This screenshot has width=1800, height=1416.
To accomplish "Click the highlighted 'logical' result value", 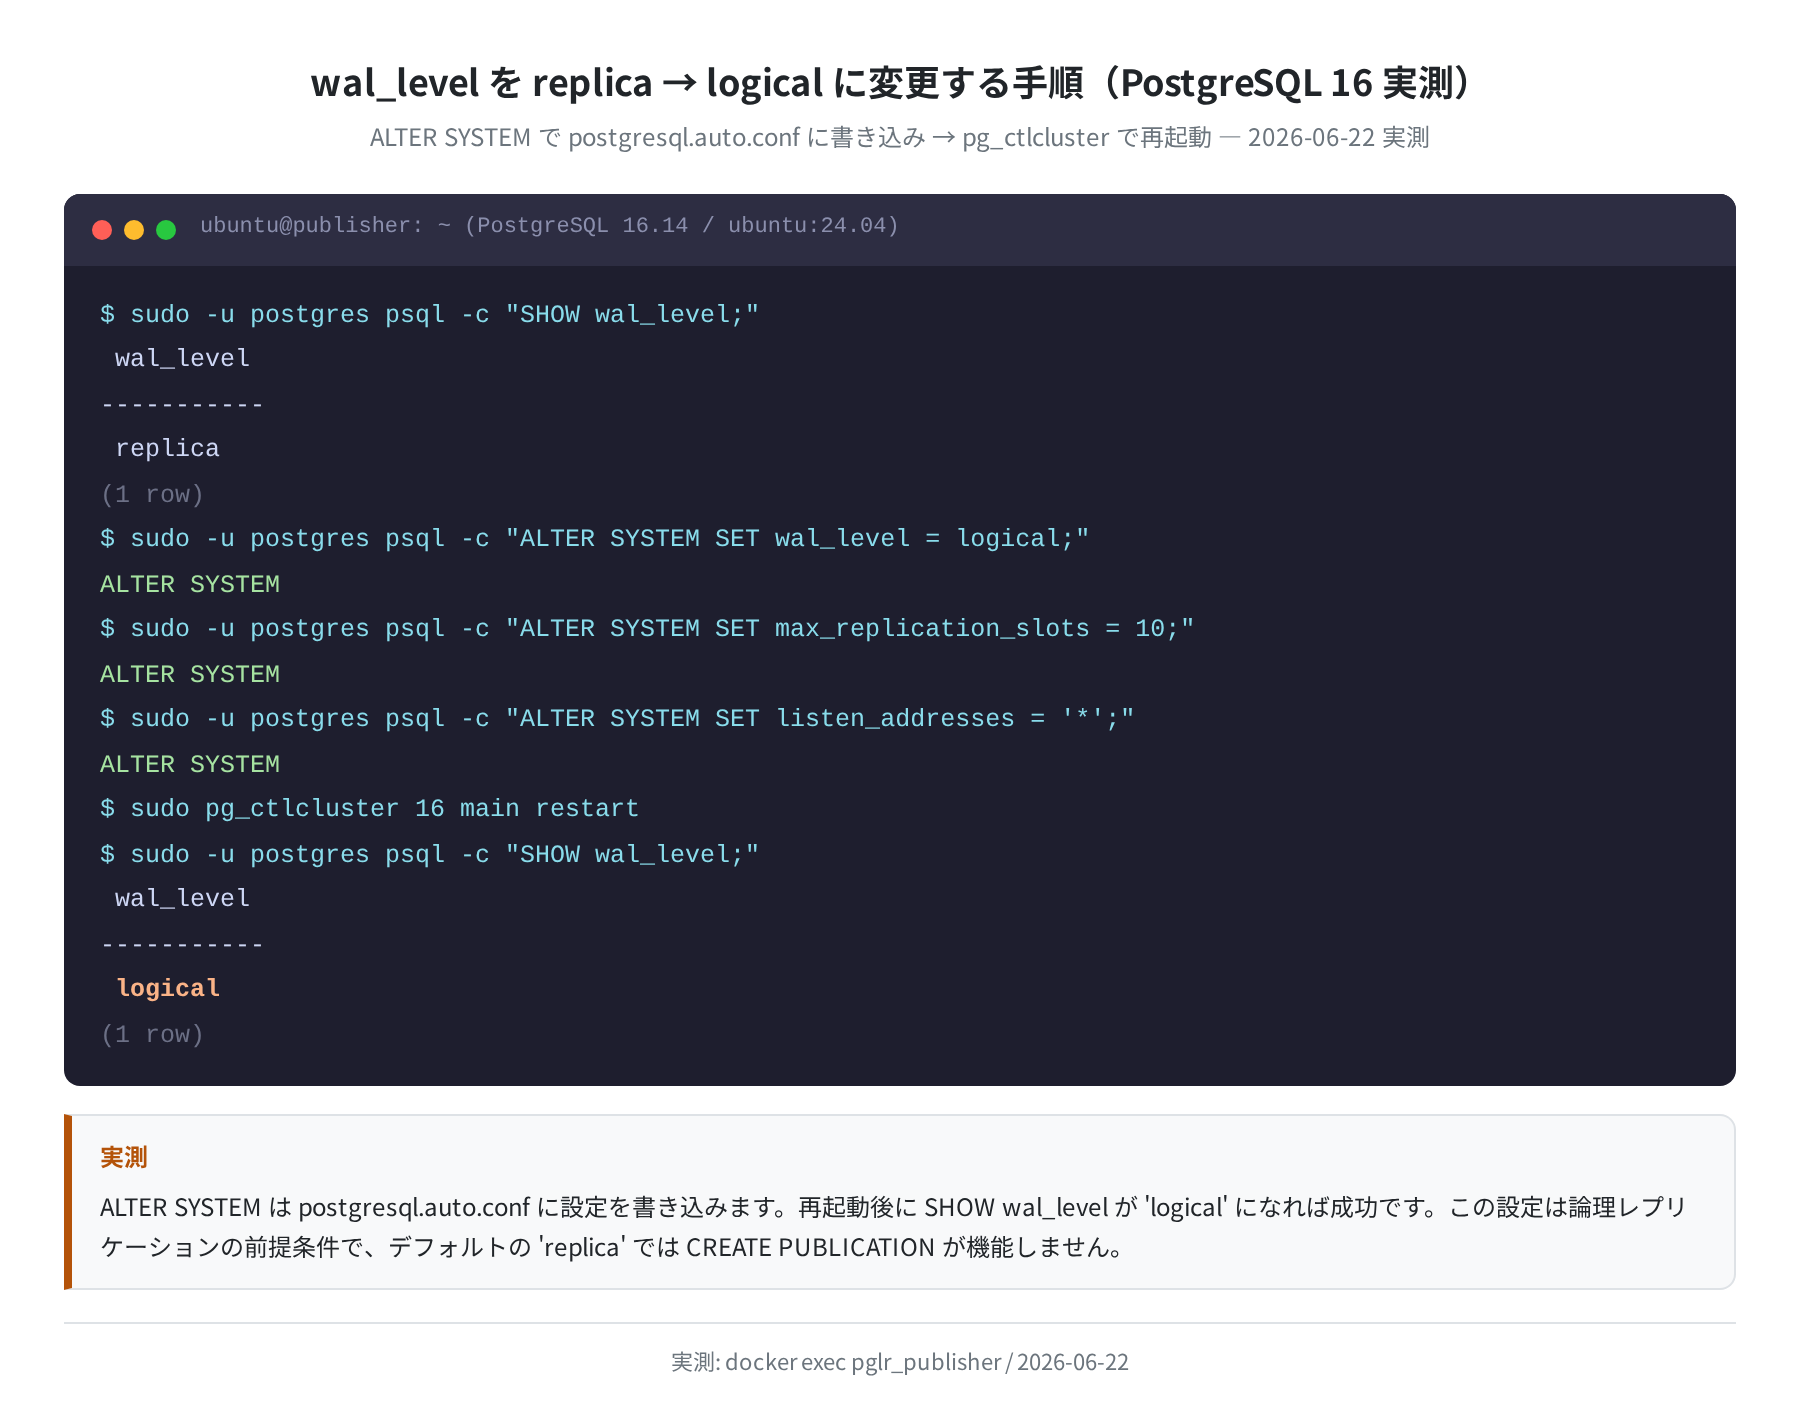I will [x=168, y=988].
